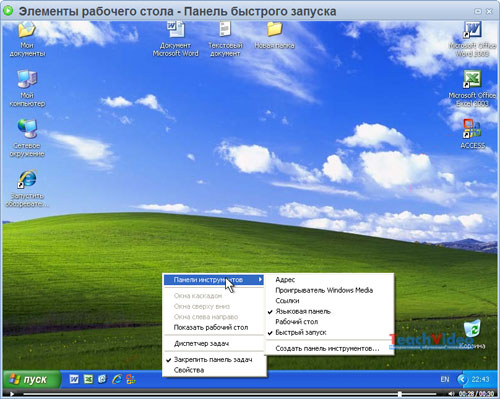Screen dimensions: 500x399
Task: Click the пуск Start button
Action: (x=32, y=379)
